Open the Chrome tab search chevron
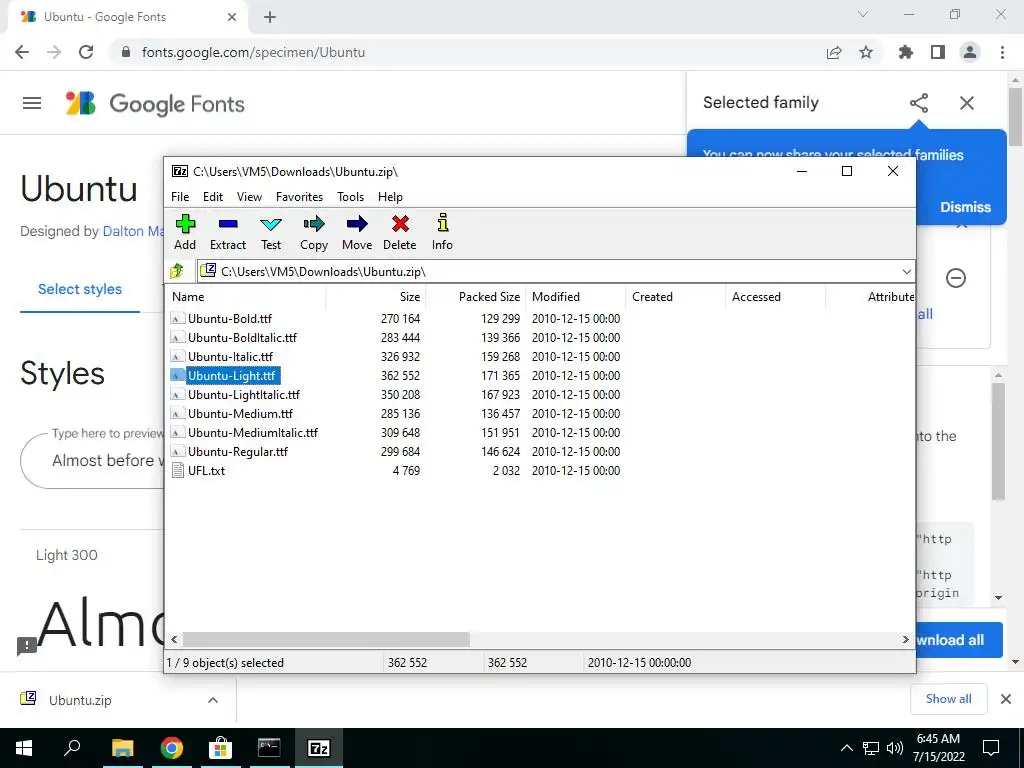The width and height of the screenshot is (1024, 768). coord(863,14)
